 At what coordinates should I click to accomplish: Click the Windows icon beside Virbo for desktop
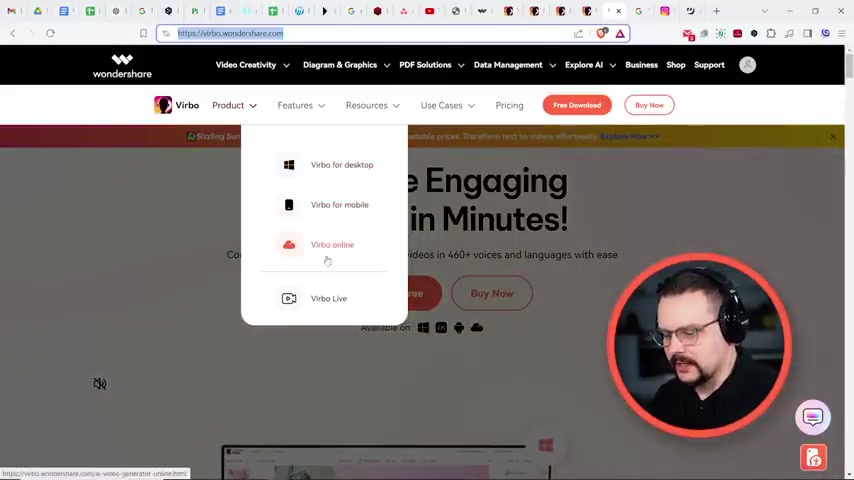coord(289,165)
